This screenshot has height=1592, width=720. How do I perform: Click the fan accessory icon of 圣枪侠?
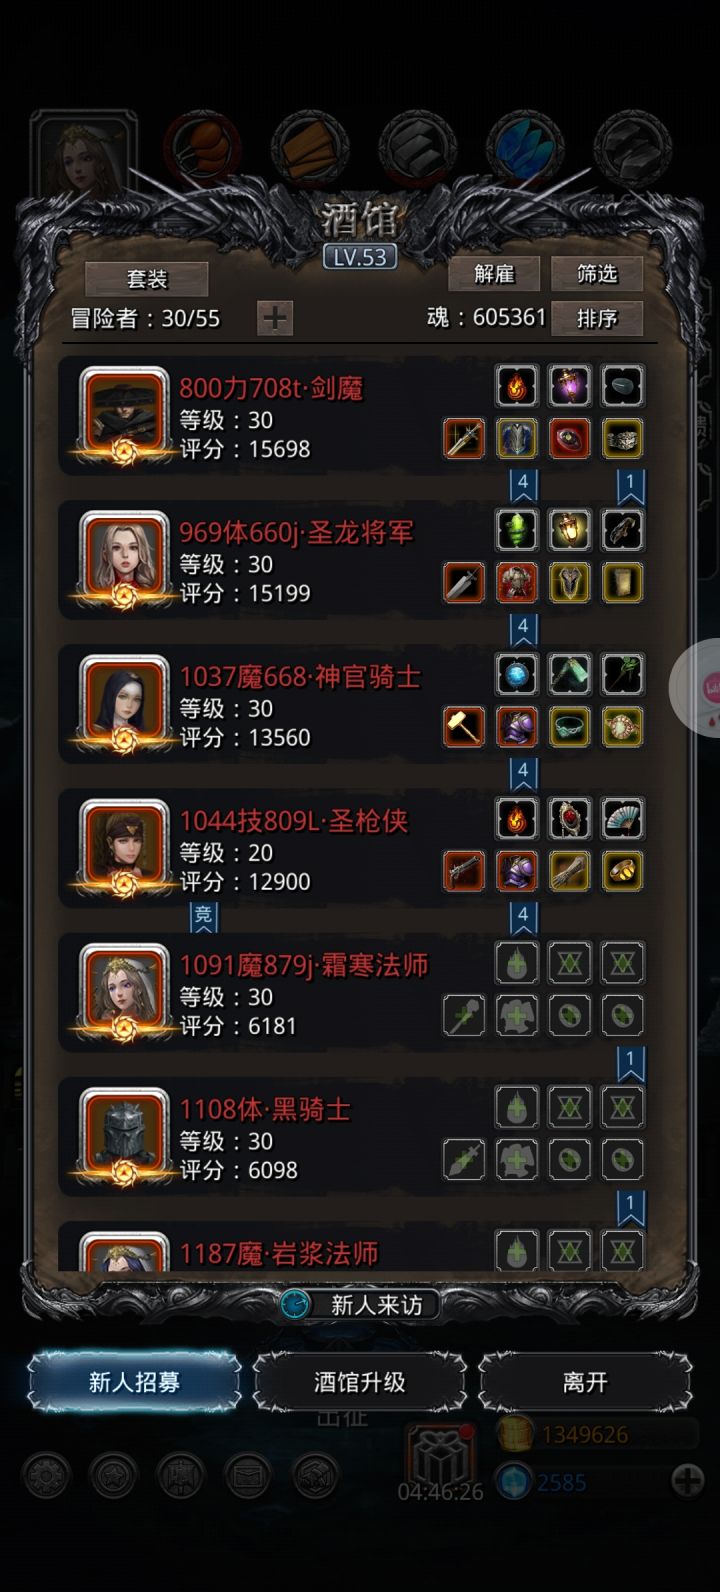tap(622, 819)
